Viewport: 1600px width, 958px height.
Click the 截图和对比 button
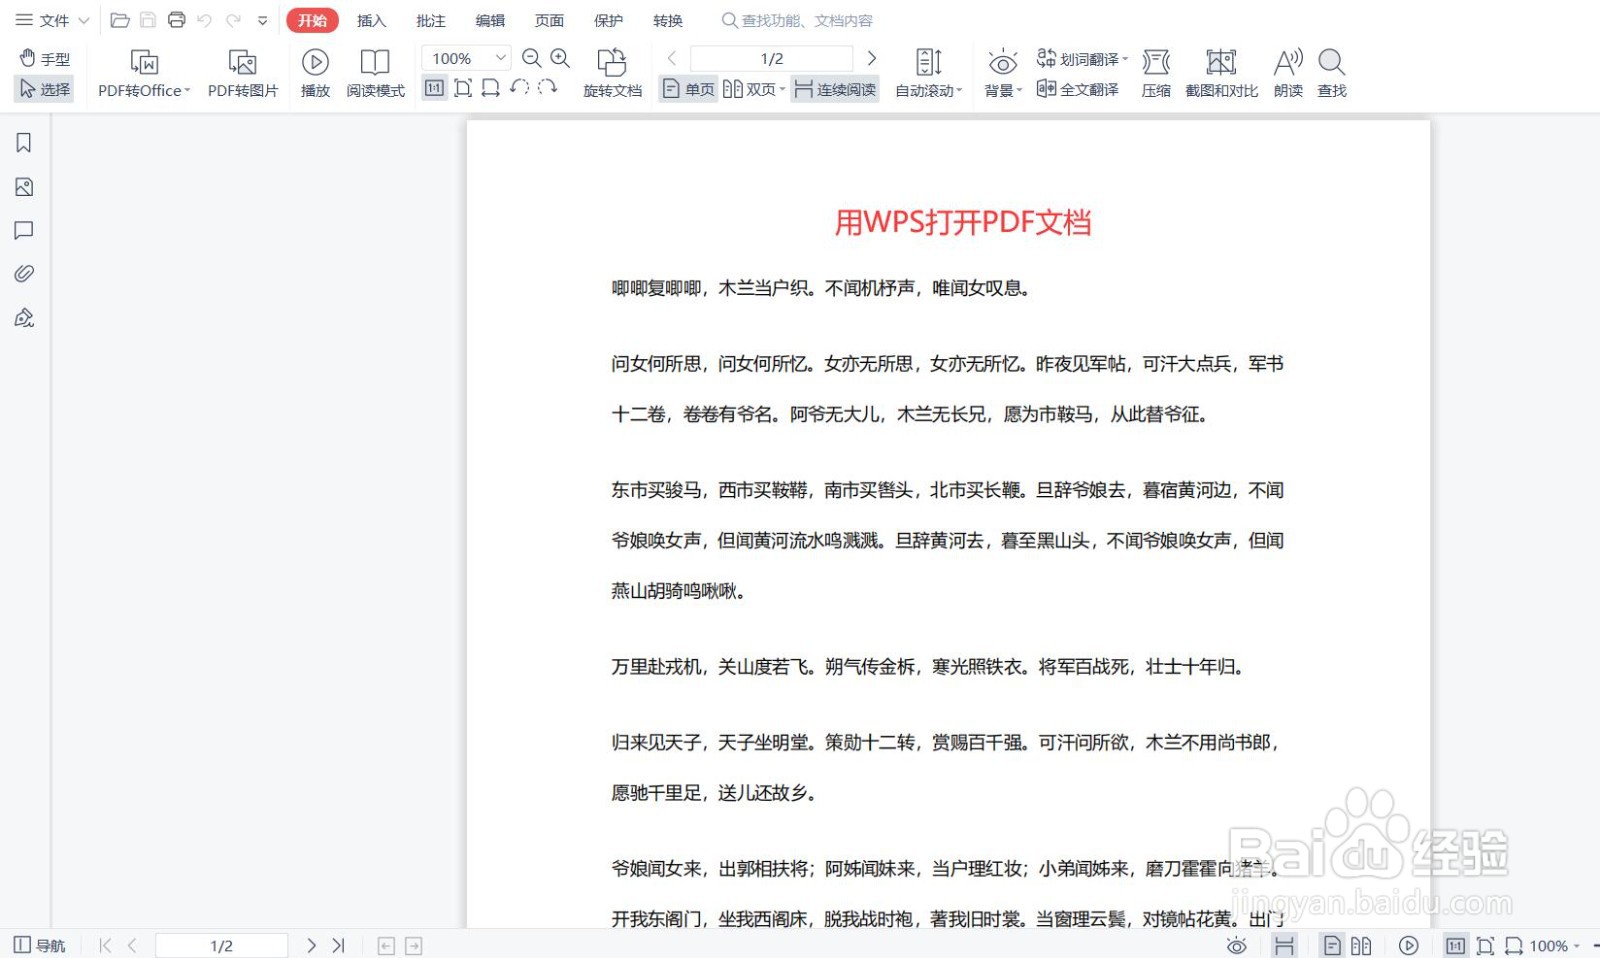tap(1221, 73)
